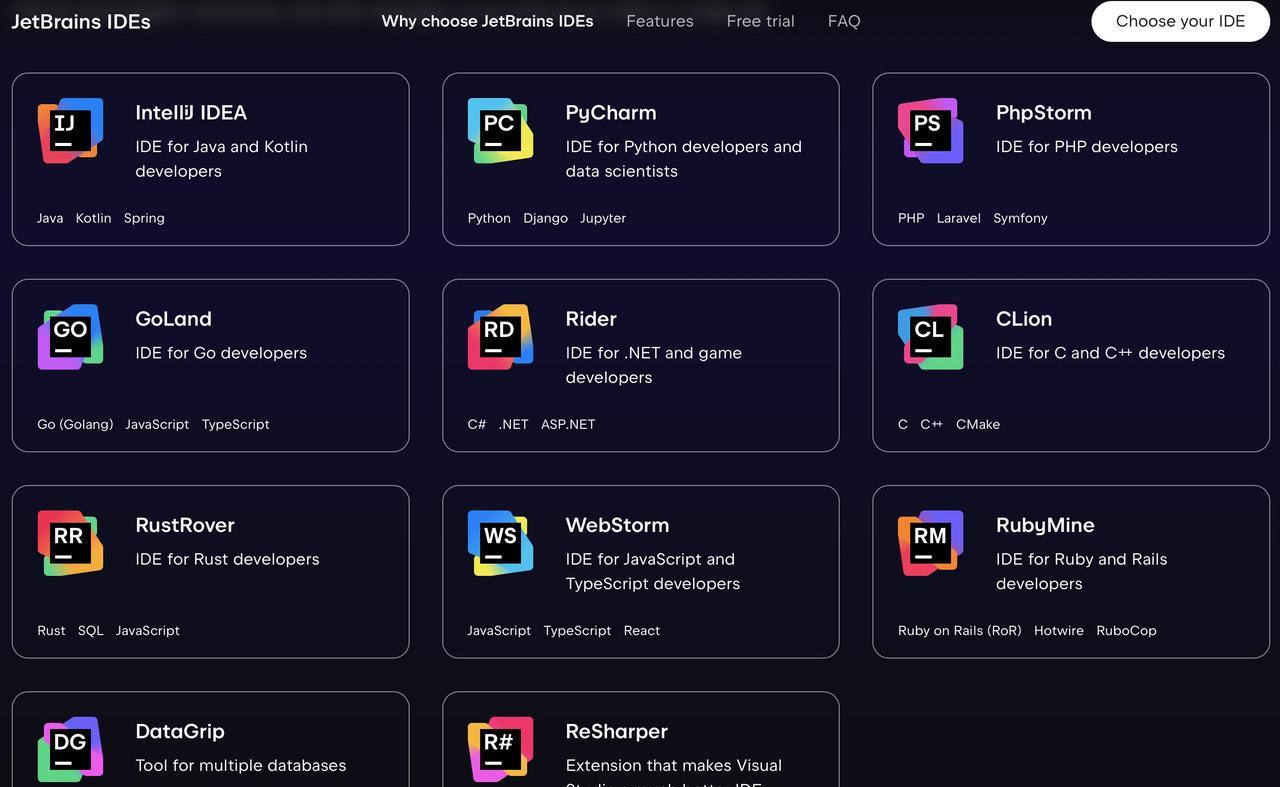Click the TypeScript tag in GoLand card

[x=236, y=424]
